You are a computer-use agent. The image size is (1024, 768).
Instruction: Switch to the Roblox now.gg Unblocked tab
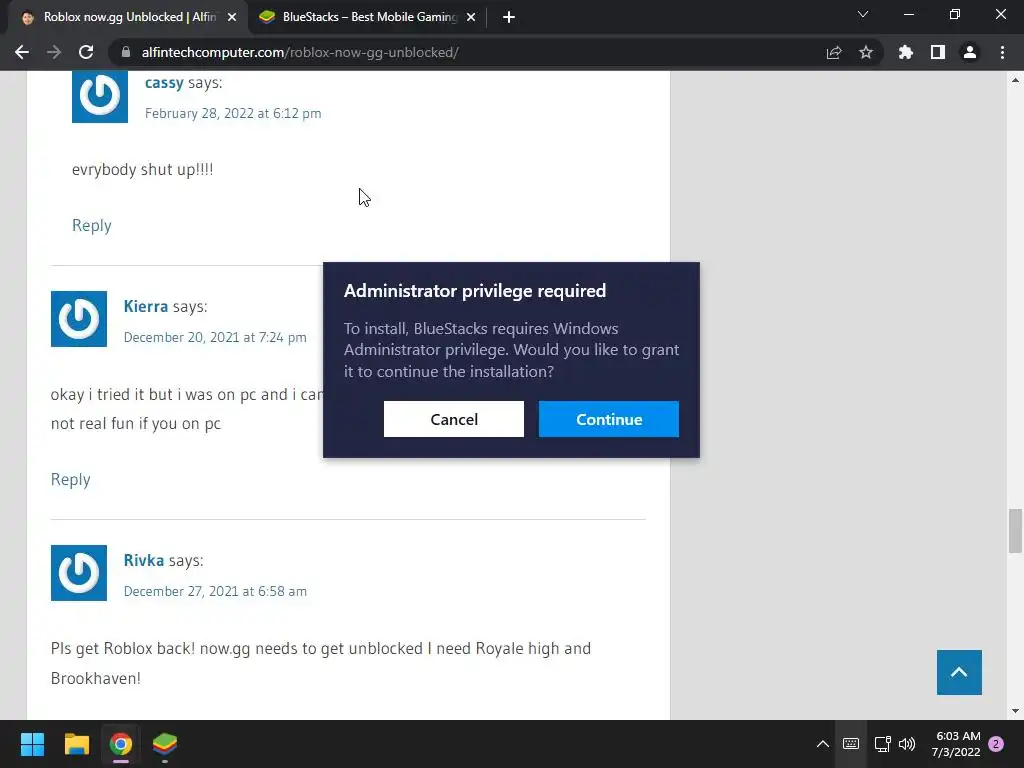coord(129,17)
